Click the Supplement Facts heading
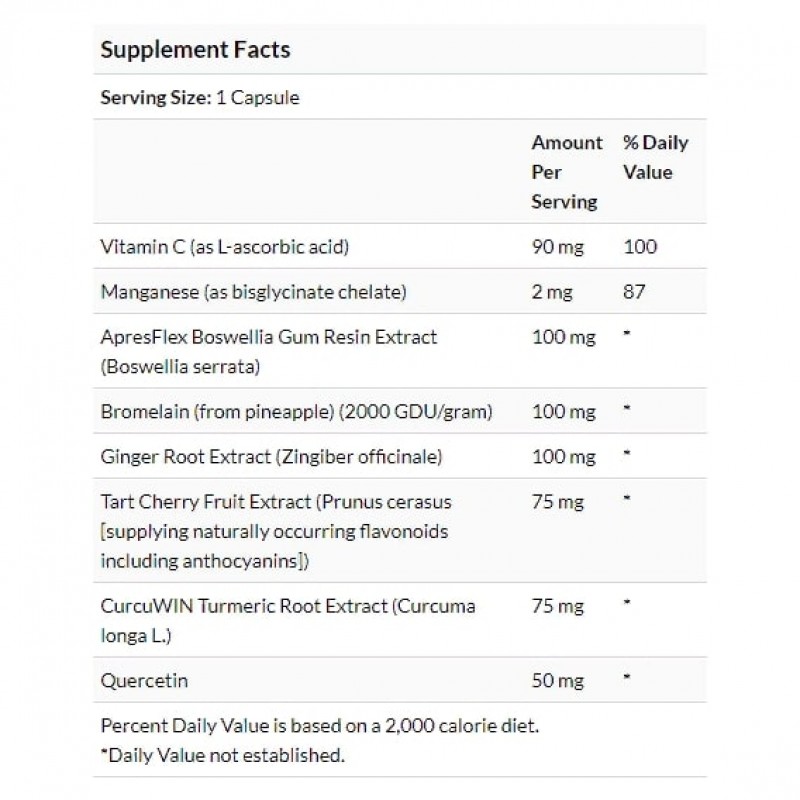This screenshot has width=800, height=800. tap(195, 50)
